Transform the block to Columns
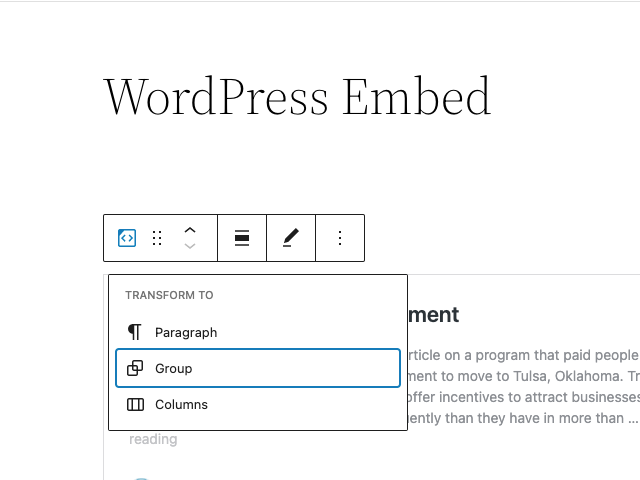The image size is (640, 480). pos(258,404)
